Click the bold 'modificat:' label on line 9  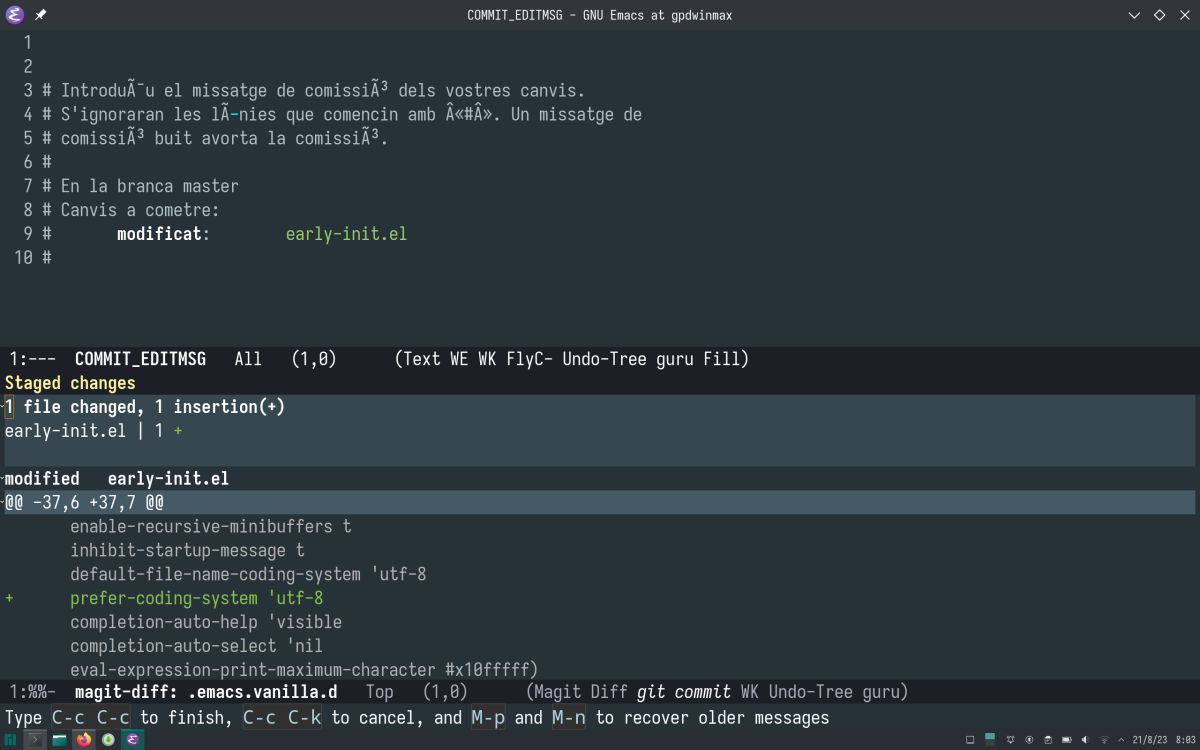coord(164,234)
